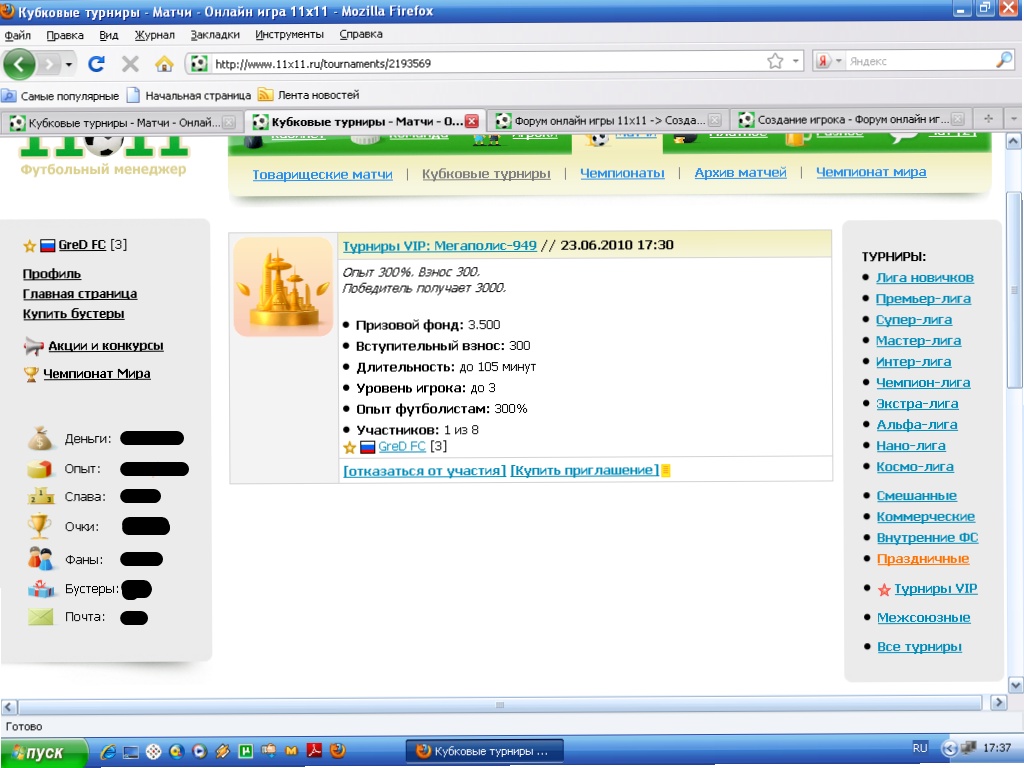This screenshot has height=768, width=1024.
Task: Click the podium icon beside Слава
Action: (40, 496)
